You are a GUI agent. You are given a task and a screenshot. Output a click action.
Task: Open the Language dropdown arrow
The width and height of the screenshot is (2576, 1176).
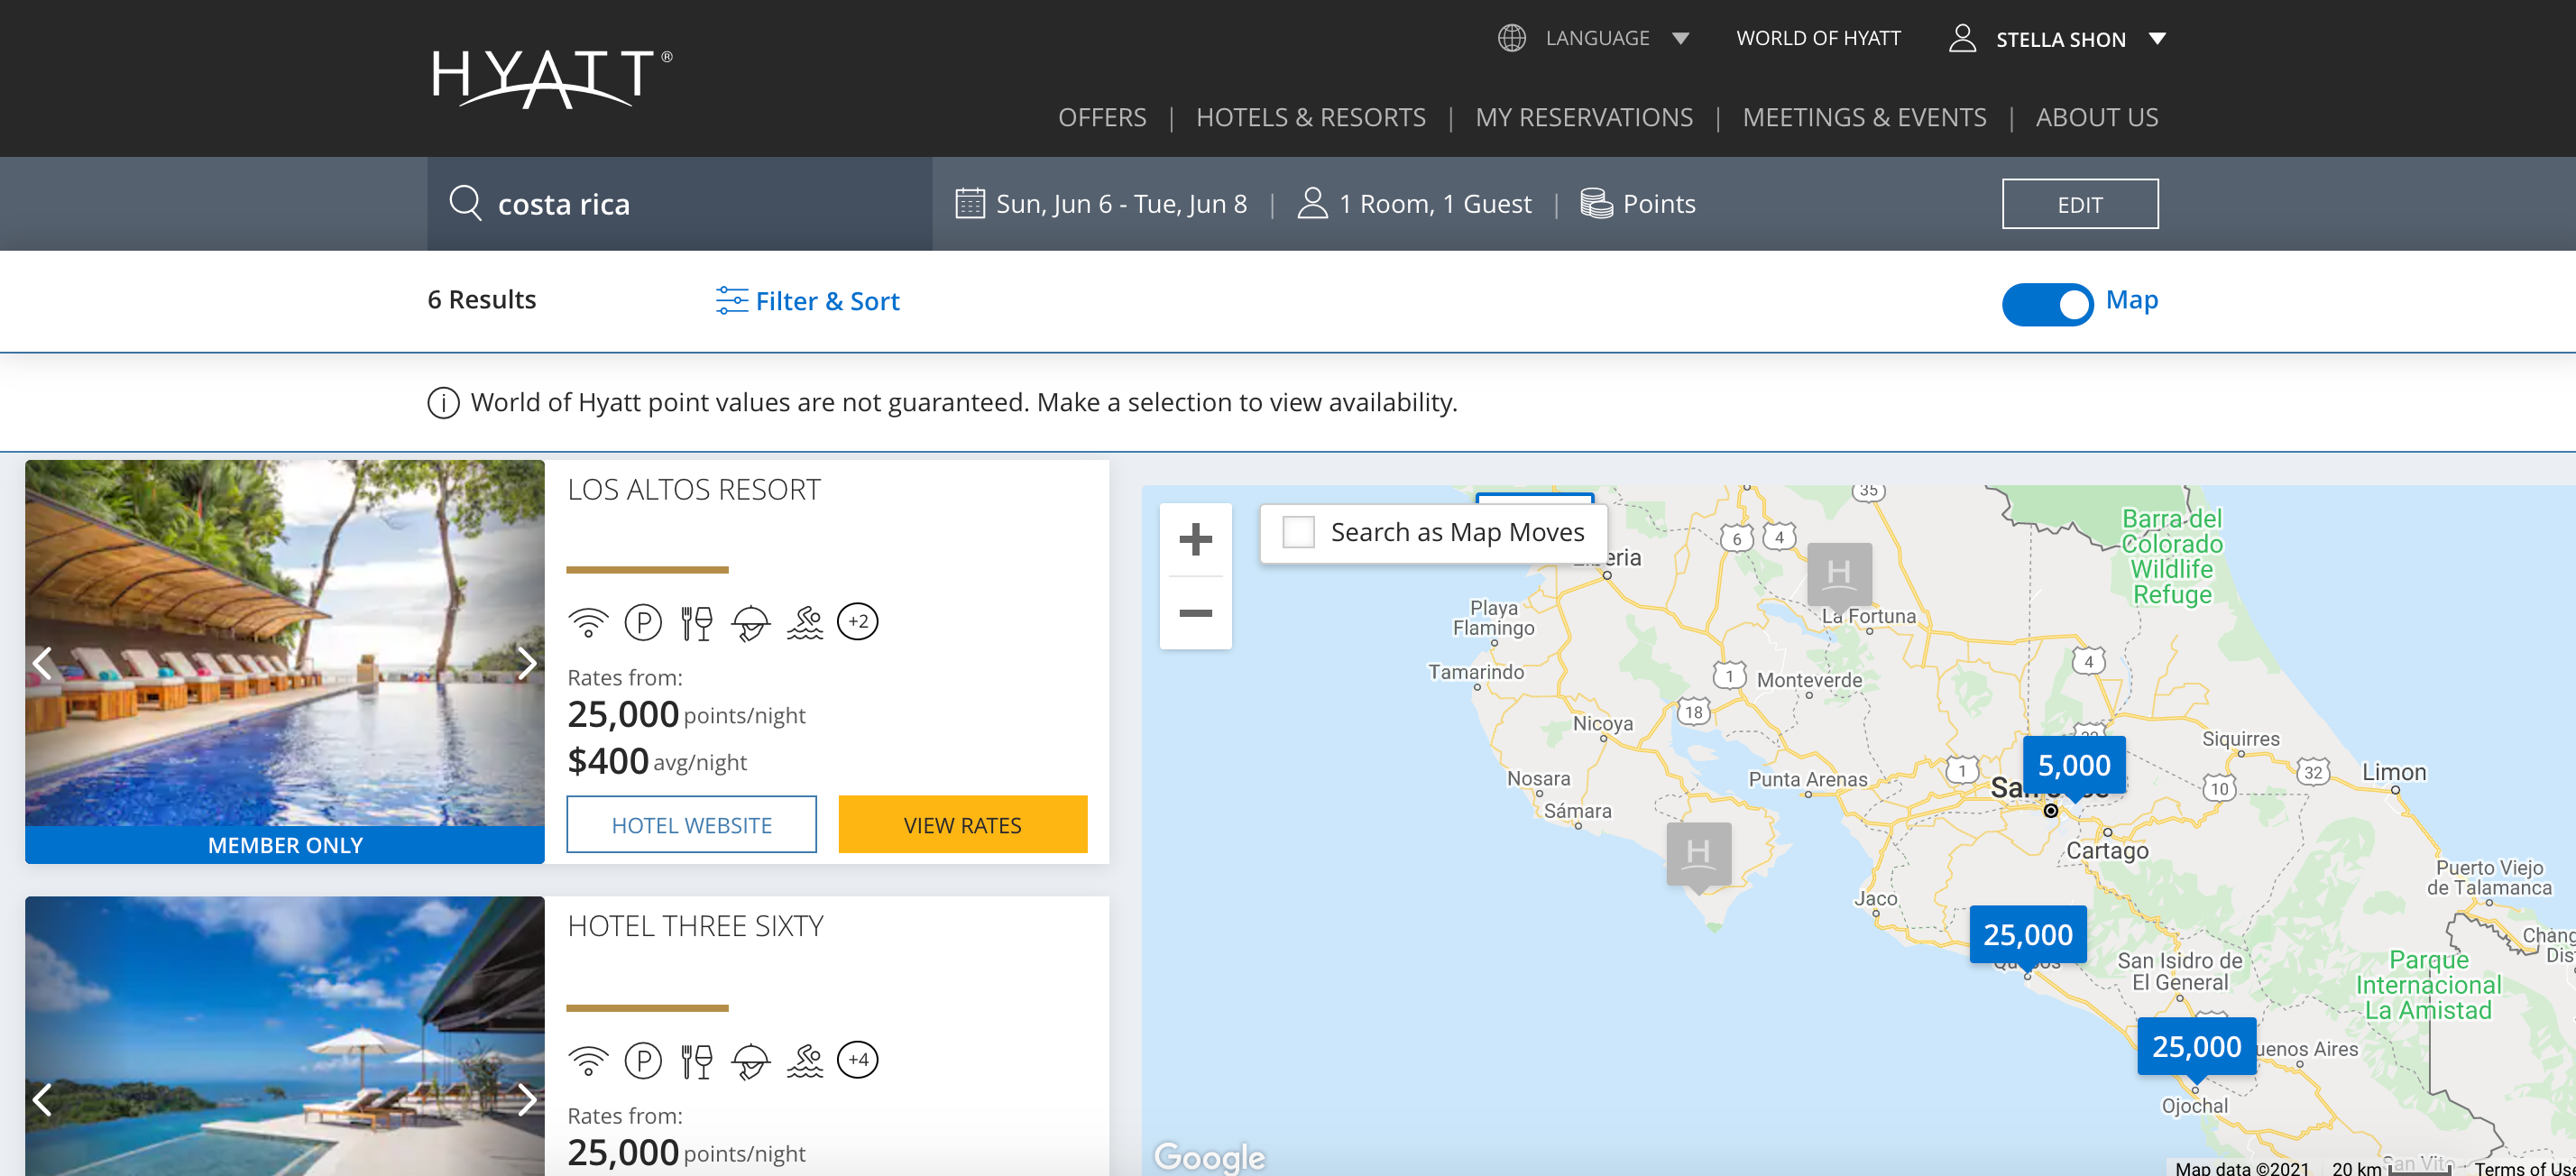pos(1680,39)
